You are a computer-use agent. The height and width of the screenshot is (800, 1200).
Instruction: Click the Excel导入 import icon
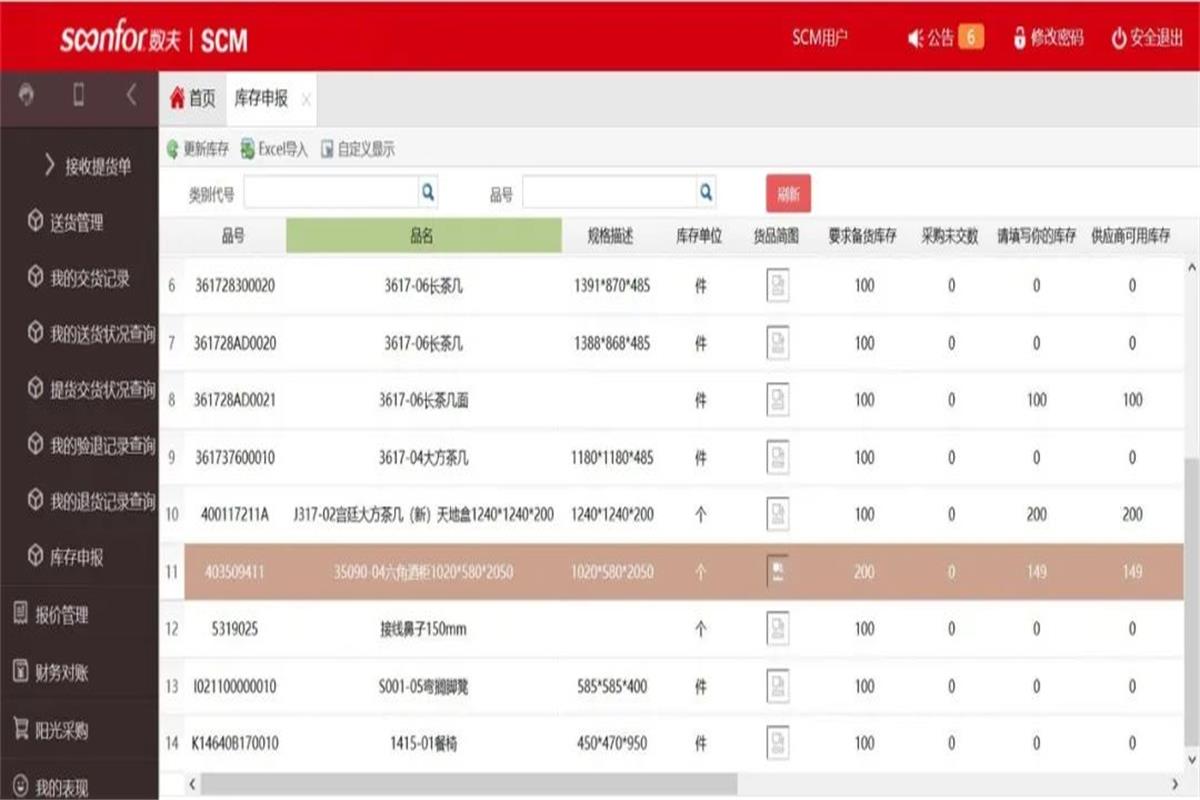tap(248, 150)
